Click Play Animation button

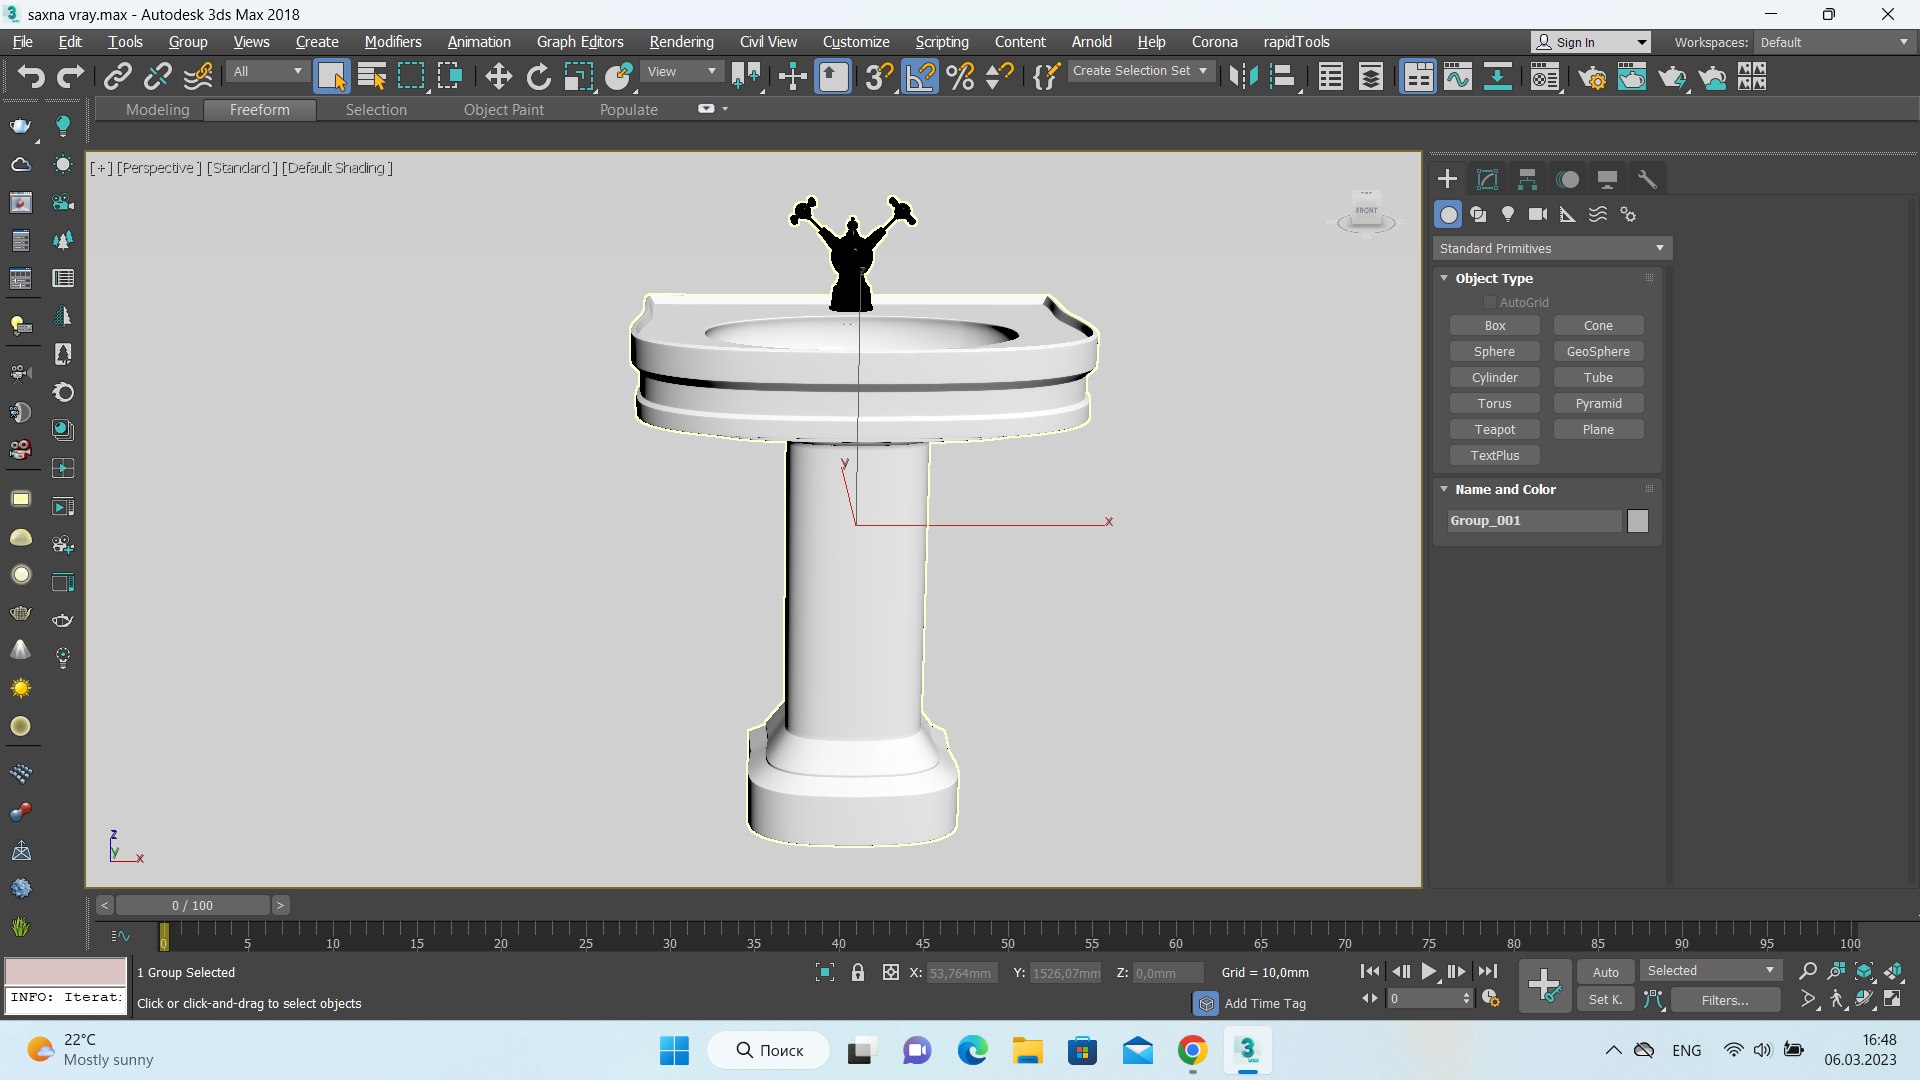pos(1428,971)
